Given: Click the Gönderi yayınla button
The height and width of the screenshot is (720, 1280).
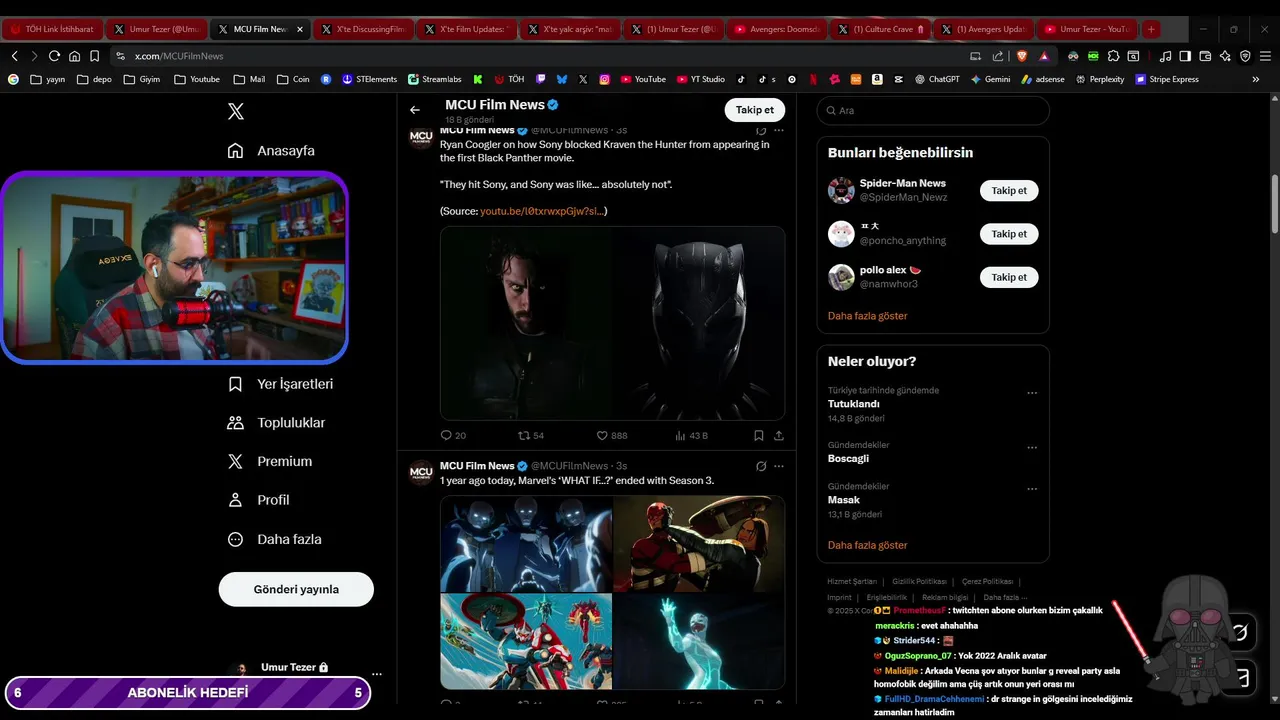Looking at the screenshot, I should coord(296,589).
